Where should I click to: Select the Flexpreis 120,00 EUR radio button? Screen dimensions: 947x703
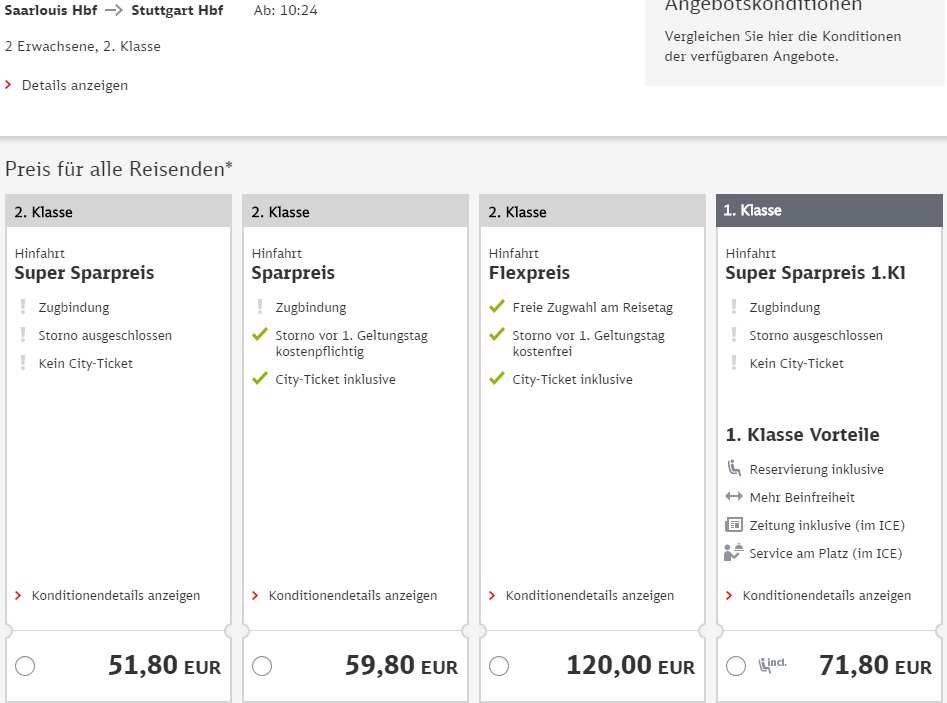coord(499,666)
